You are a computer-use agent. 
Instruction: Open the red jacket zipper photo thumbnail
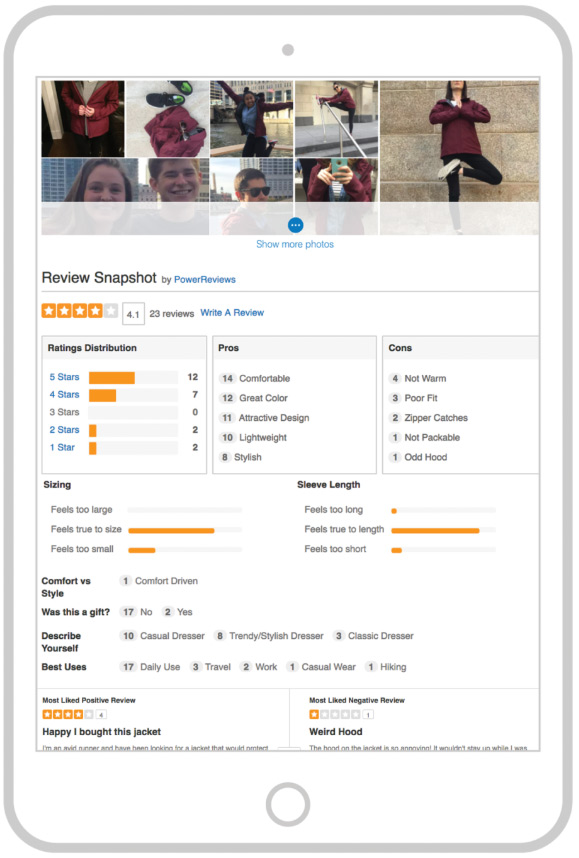point(83,119)
